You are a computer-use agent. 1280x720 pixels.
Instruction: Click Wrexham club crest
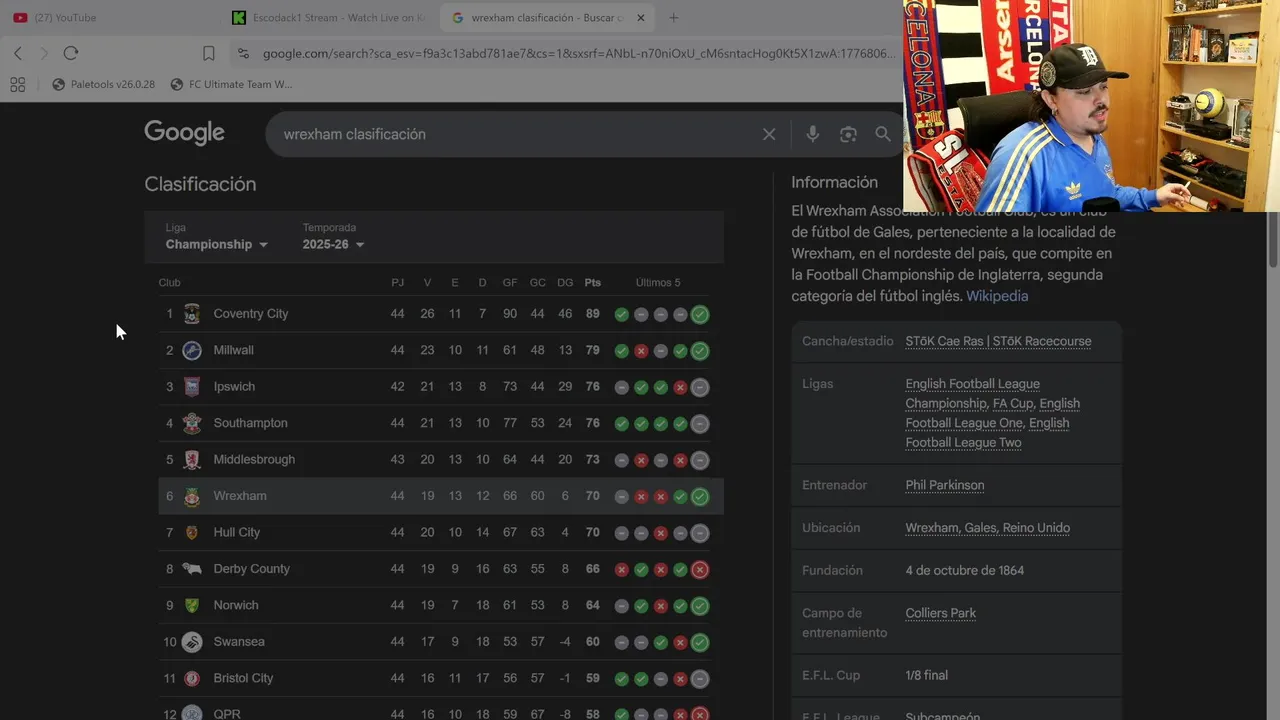(x=192, y=496)
